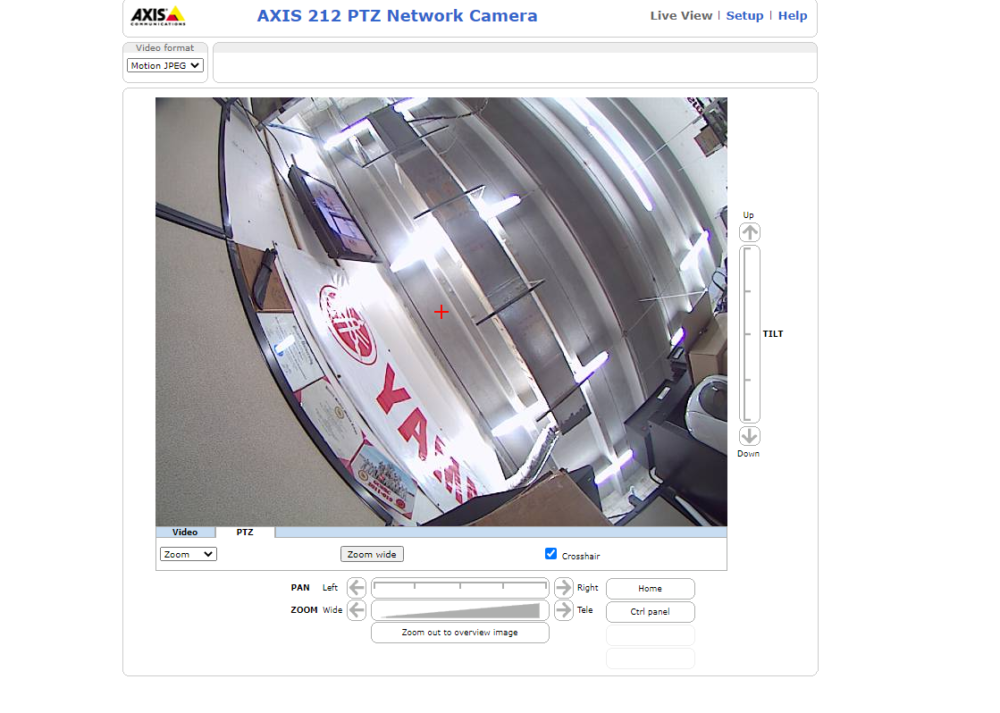1000x713 pixels.
Task: Click the AXIS 212 PTZ Network Camera title
Action: tap(397, 16)
